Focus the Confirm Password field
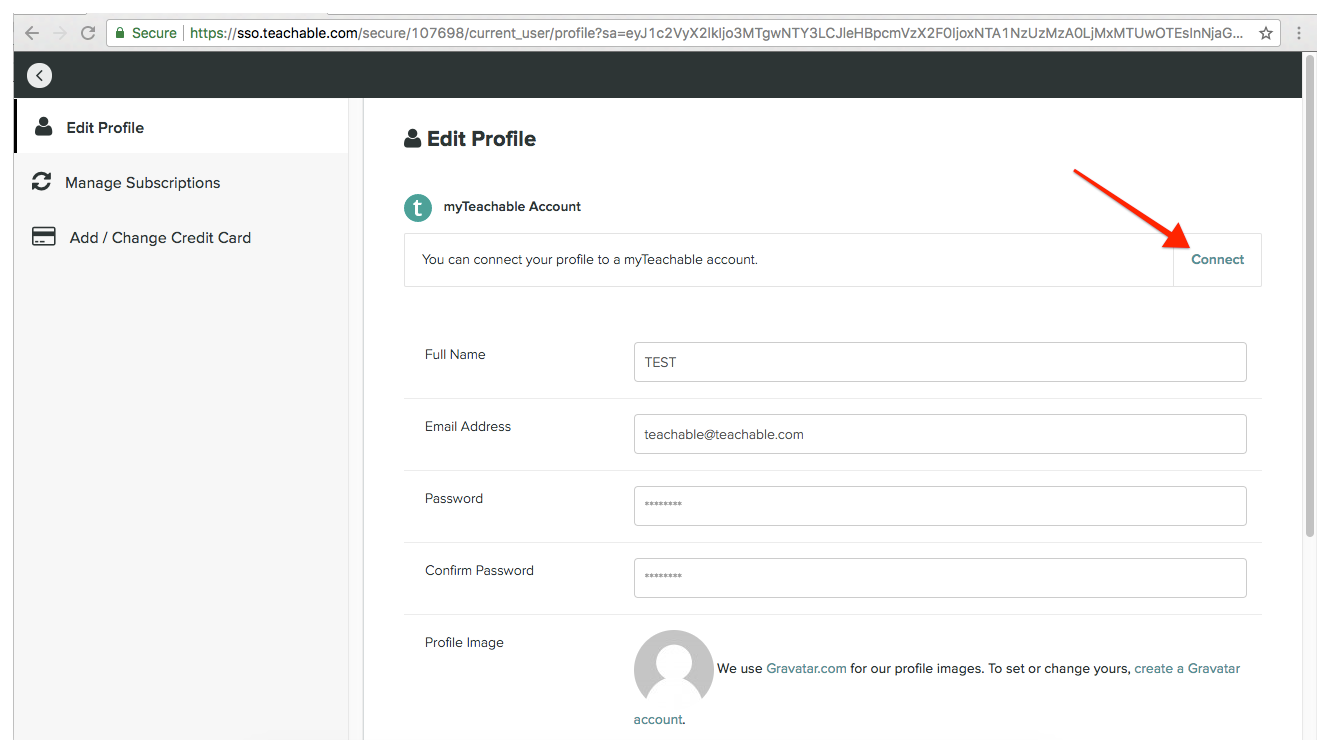Viewport: 1330px width, 753px height. pos(940,578)
